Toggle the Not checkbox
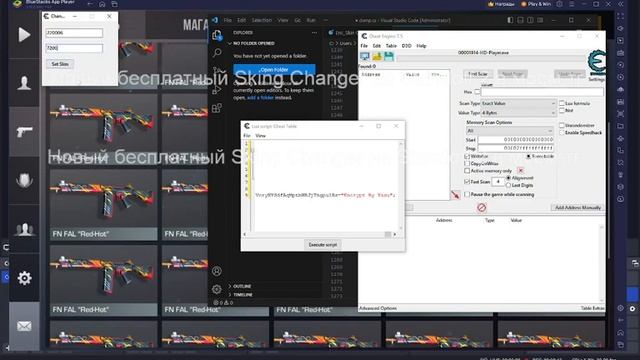The image size is (640, 360). 562,111
